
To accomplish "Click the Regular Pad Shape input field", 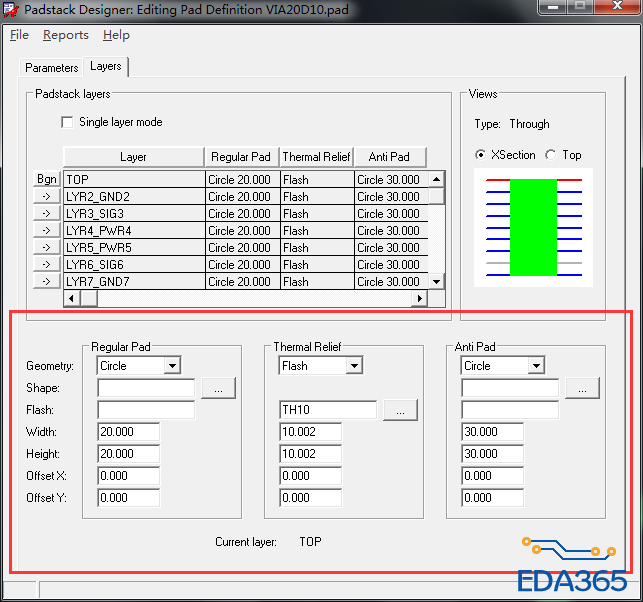I will (x=146, y=388).
